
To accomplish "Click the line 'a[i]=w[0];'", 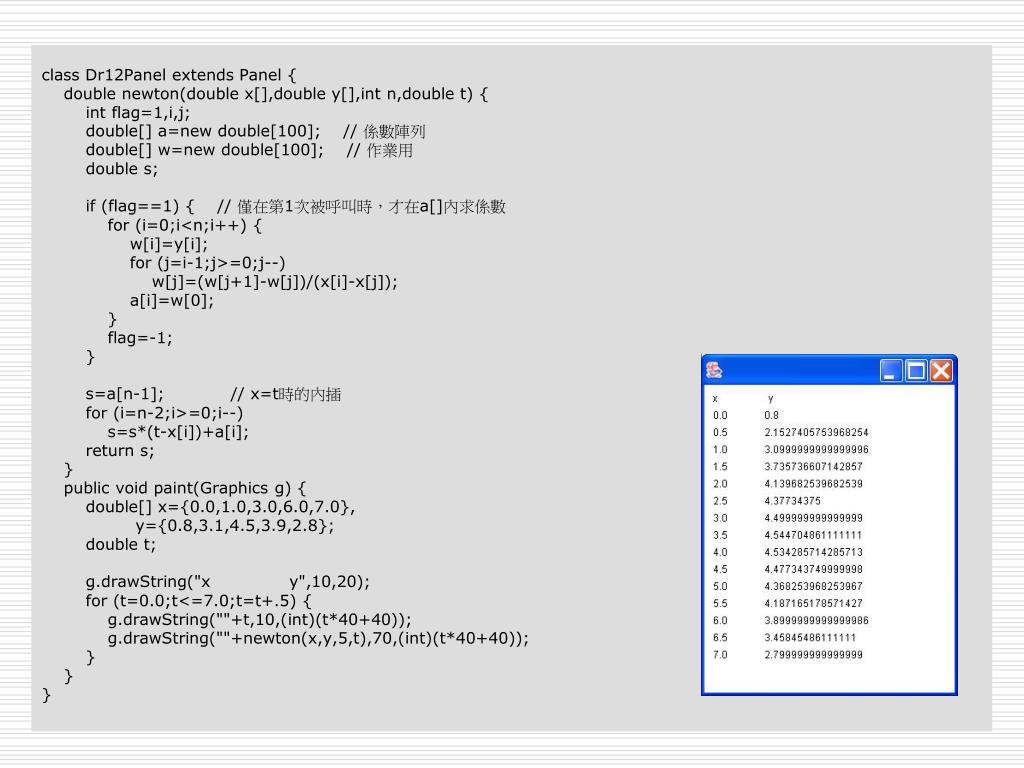I will click(172, 301).
